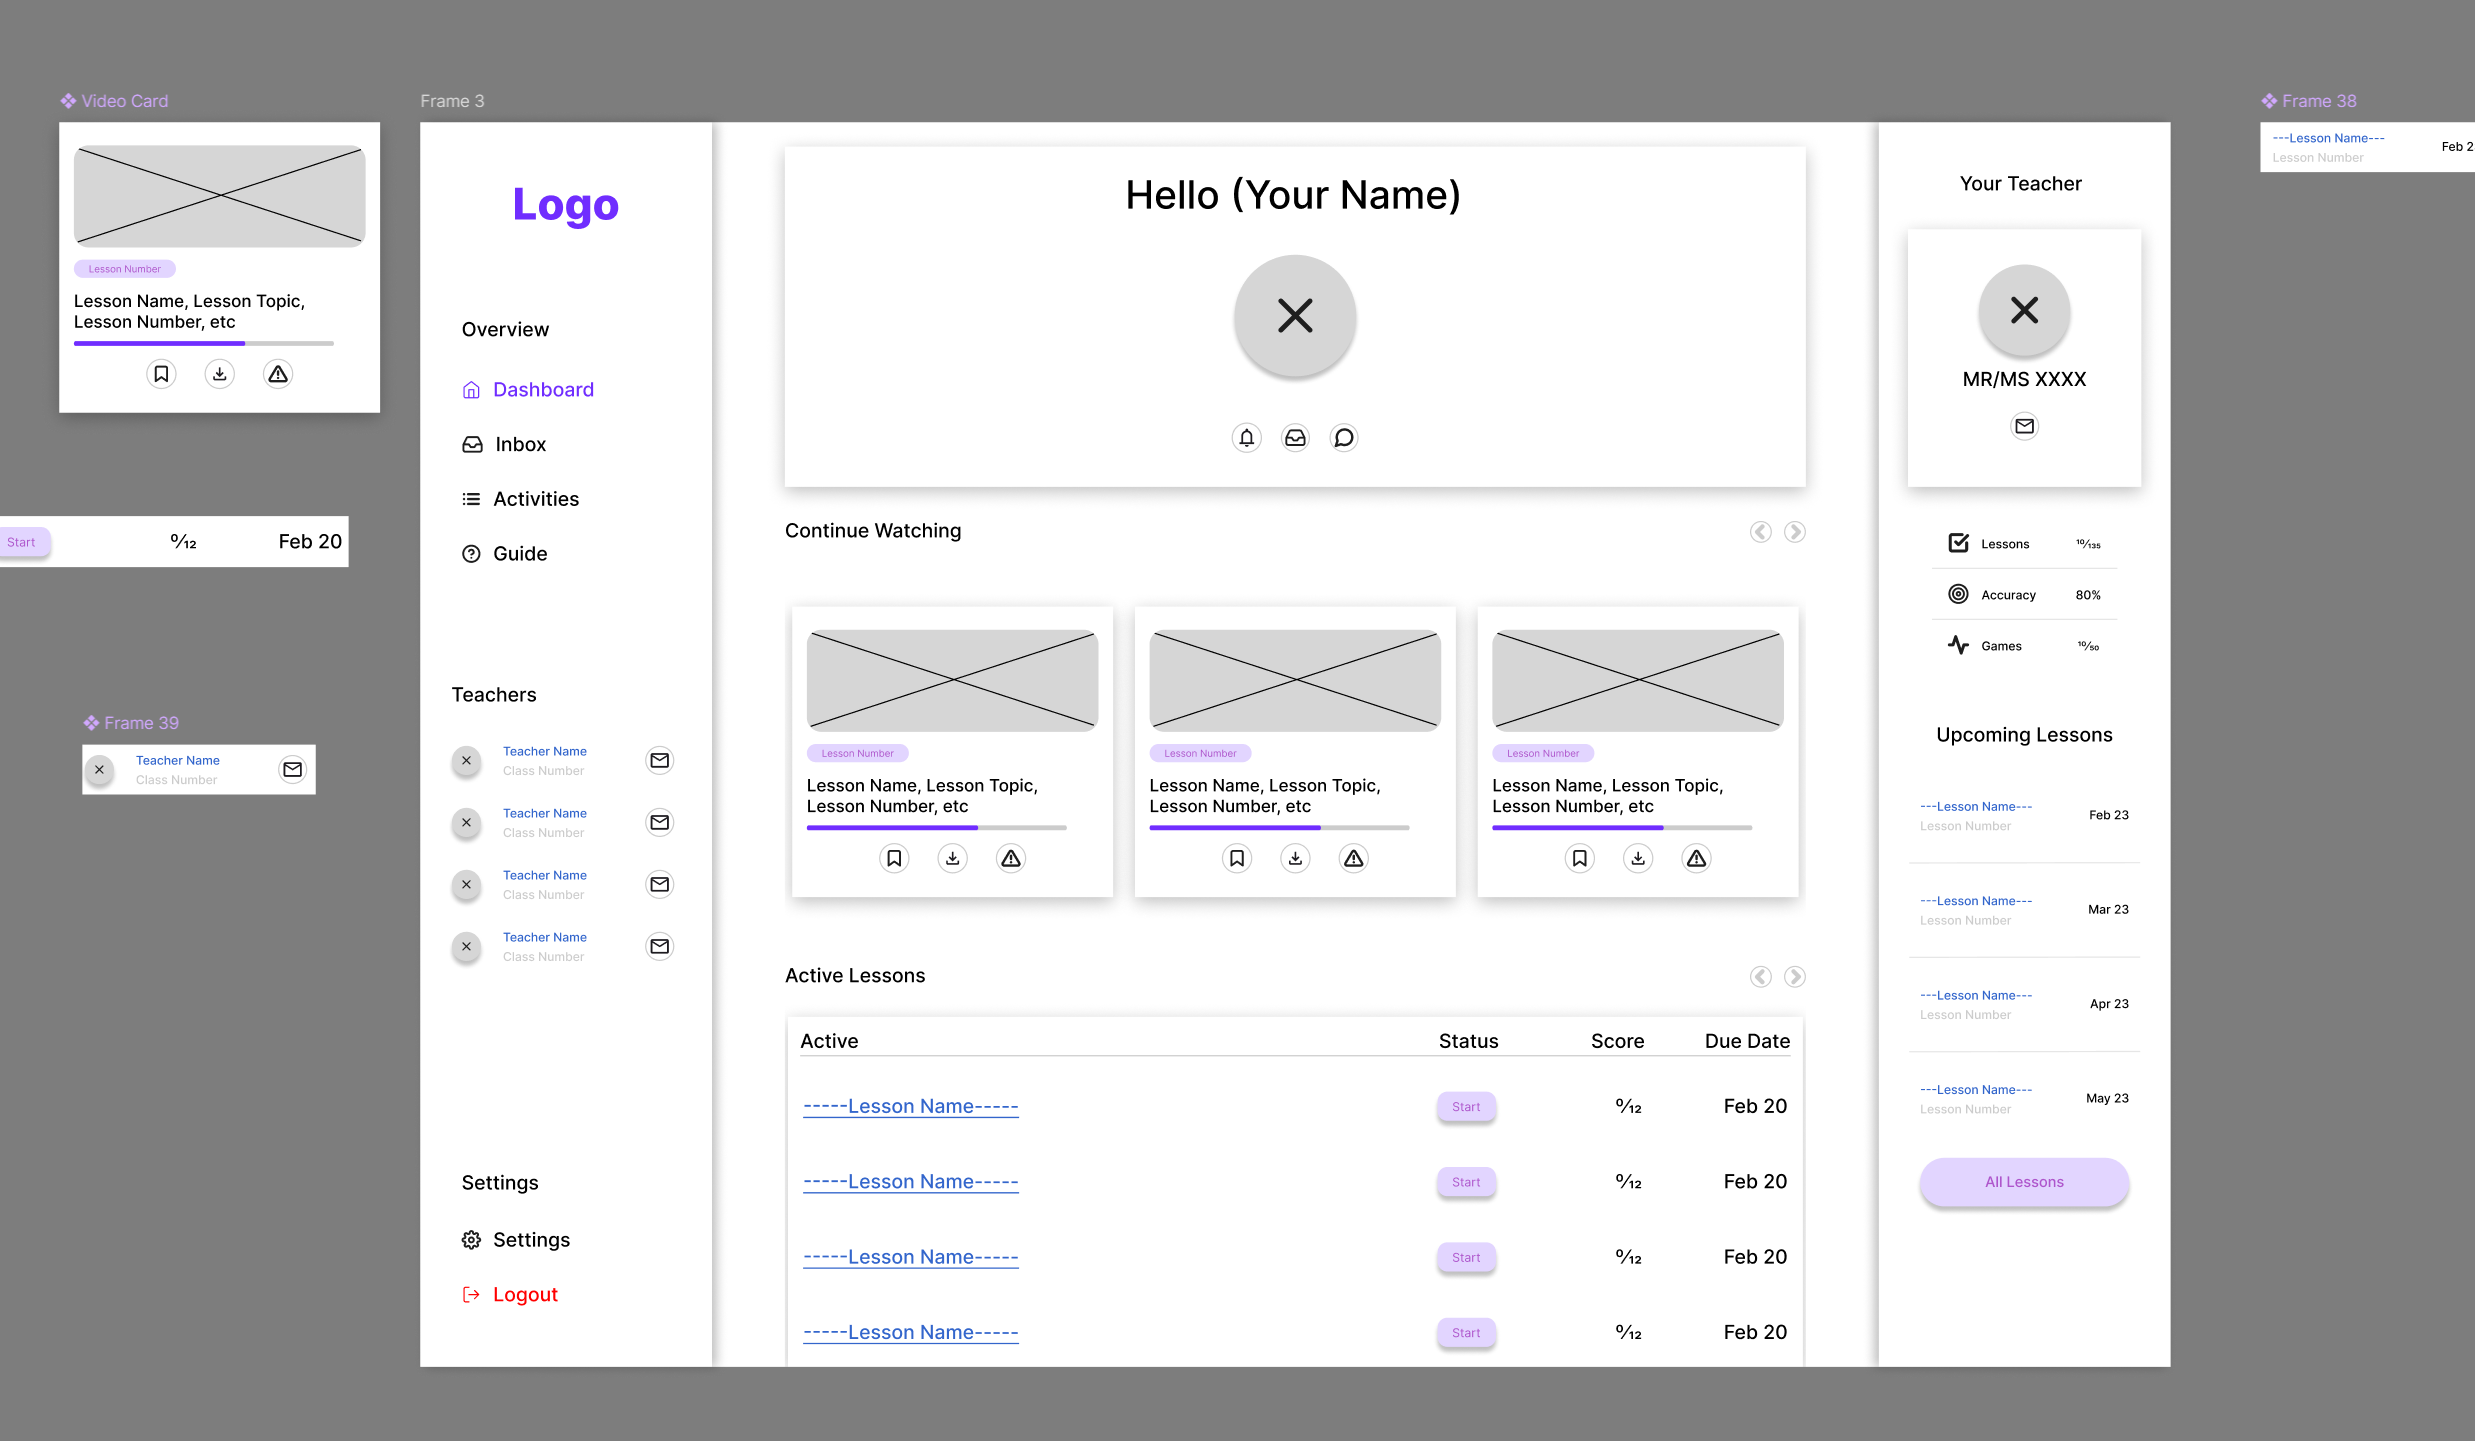This screenshot has height=1441, width=2475.
Task: Click the progress bar on first lesson card
Action: click(936, 828)
